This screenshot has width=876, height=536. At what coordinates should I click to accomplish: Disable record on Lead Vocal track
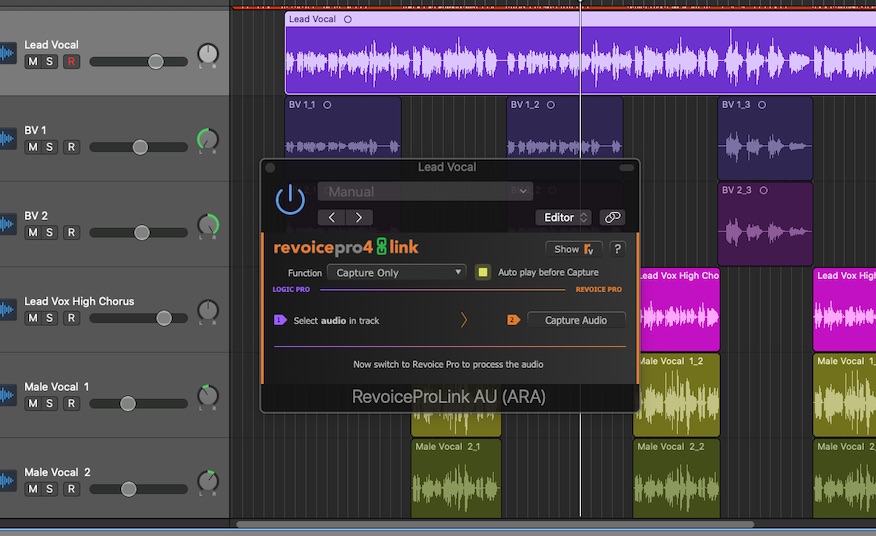71,61
